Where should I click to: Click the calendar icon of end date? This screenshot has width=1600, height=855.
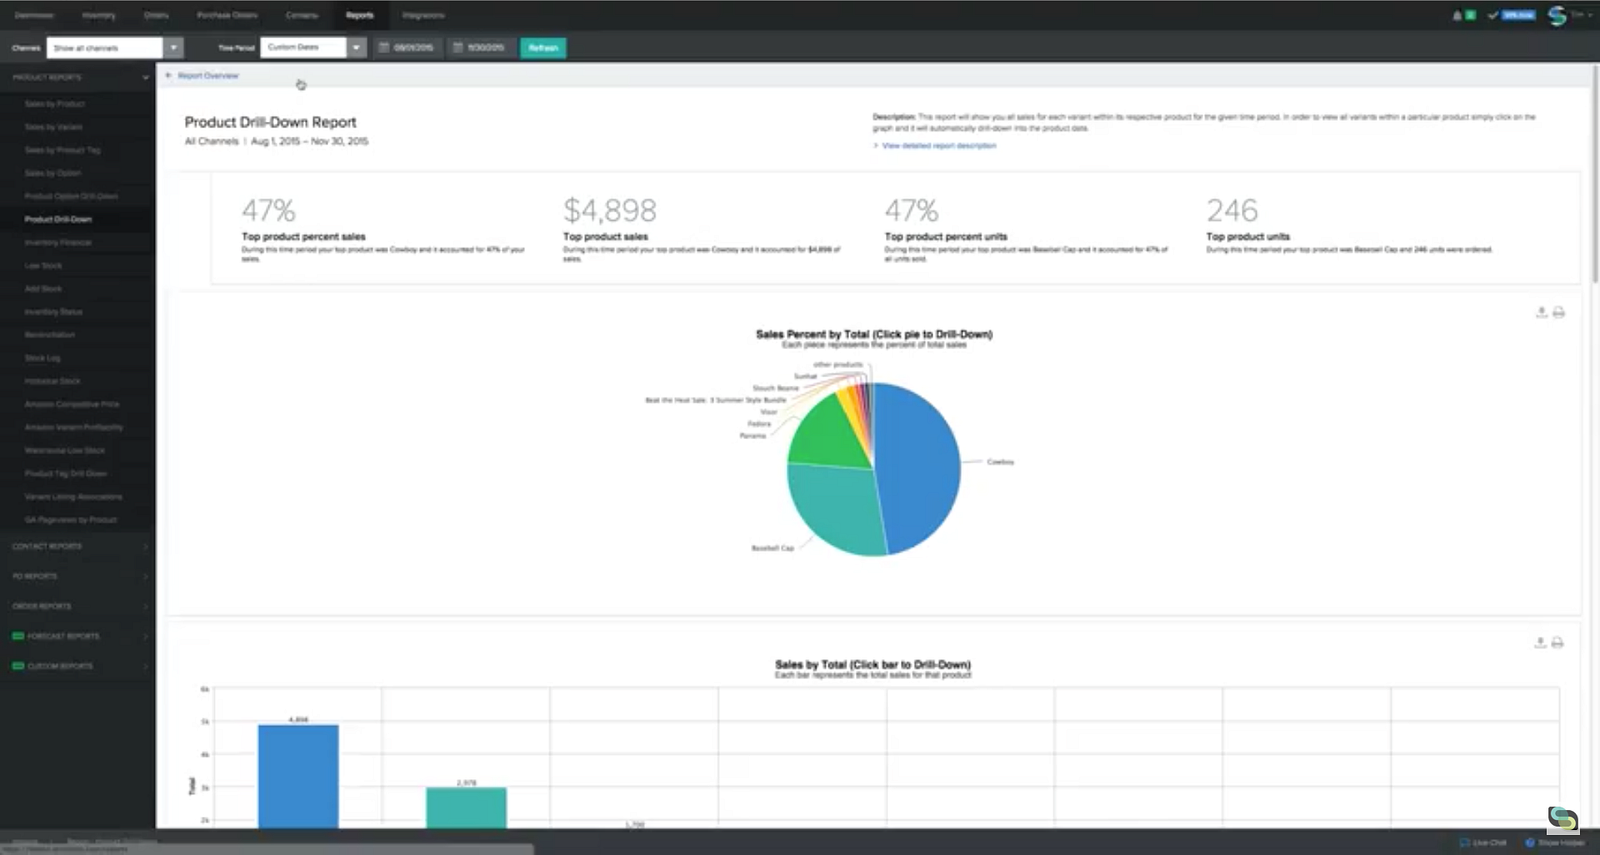[x=457, y=47]
